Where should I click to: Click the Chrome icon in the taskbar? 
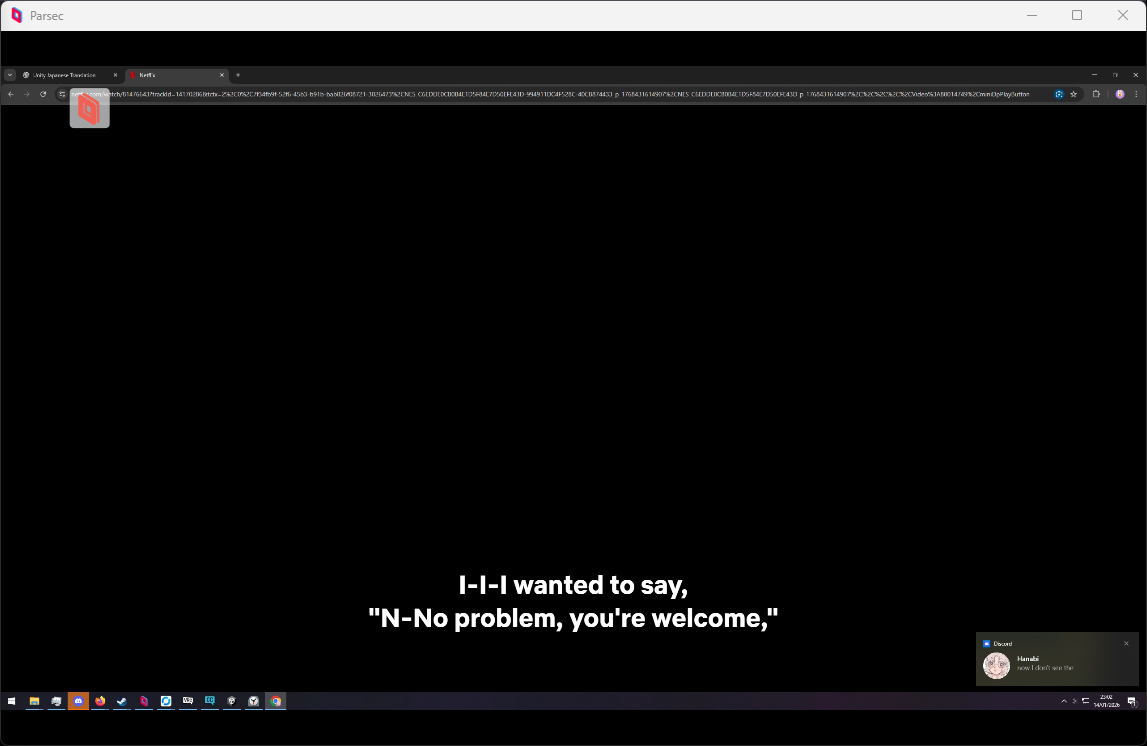(x=276, y=701)
